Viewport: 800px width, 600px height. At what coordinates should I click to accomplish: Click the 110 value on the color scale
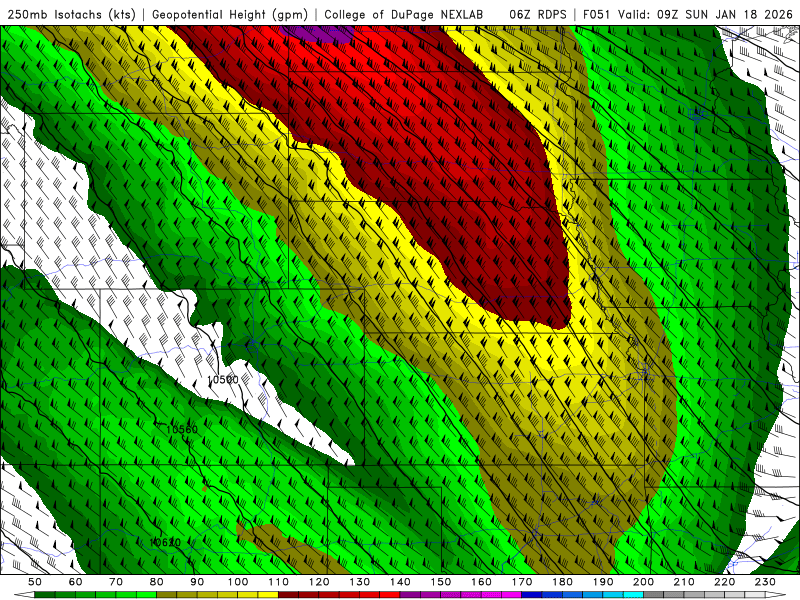278,582
